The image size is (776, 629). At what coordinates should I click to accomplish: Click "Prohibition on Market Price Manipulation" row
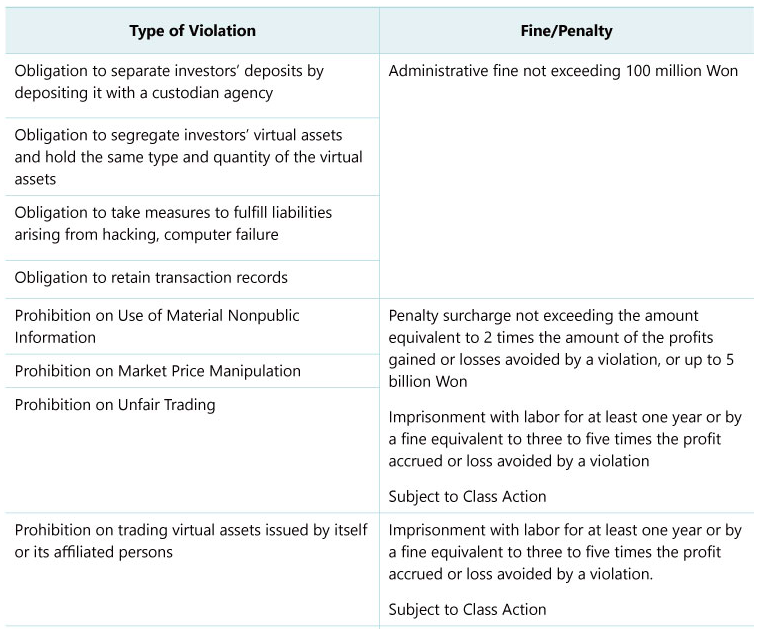pos(157,371)
